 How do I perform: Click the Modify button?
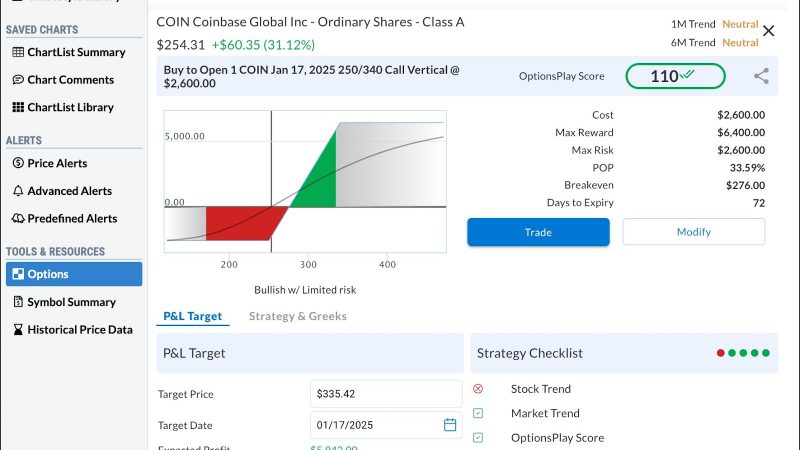(x=694, y=232)
